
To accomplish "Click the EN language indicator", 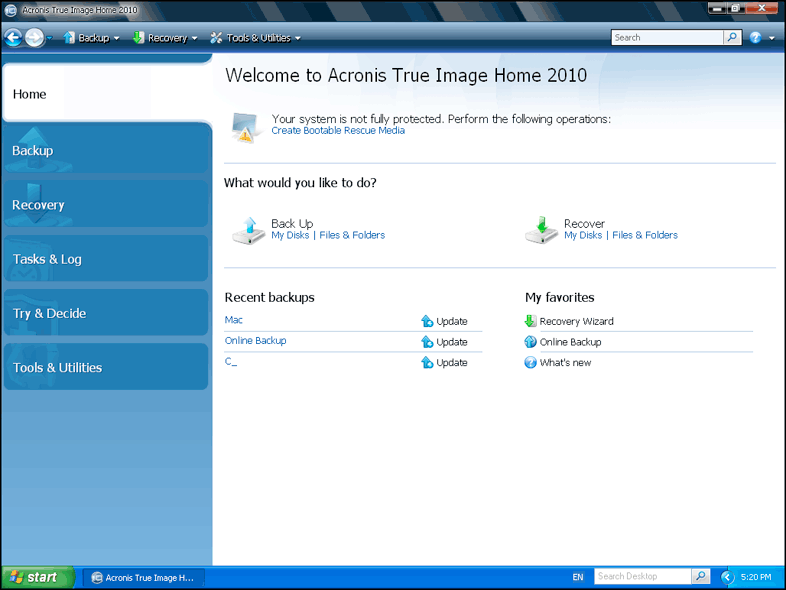I will (578, 577).
